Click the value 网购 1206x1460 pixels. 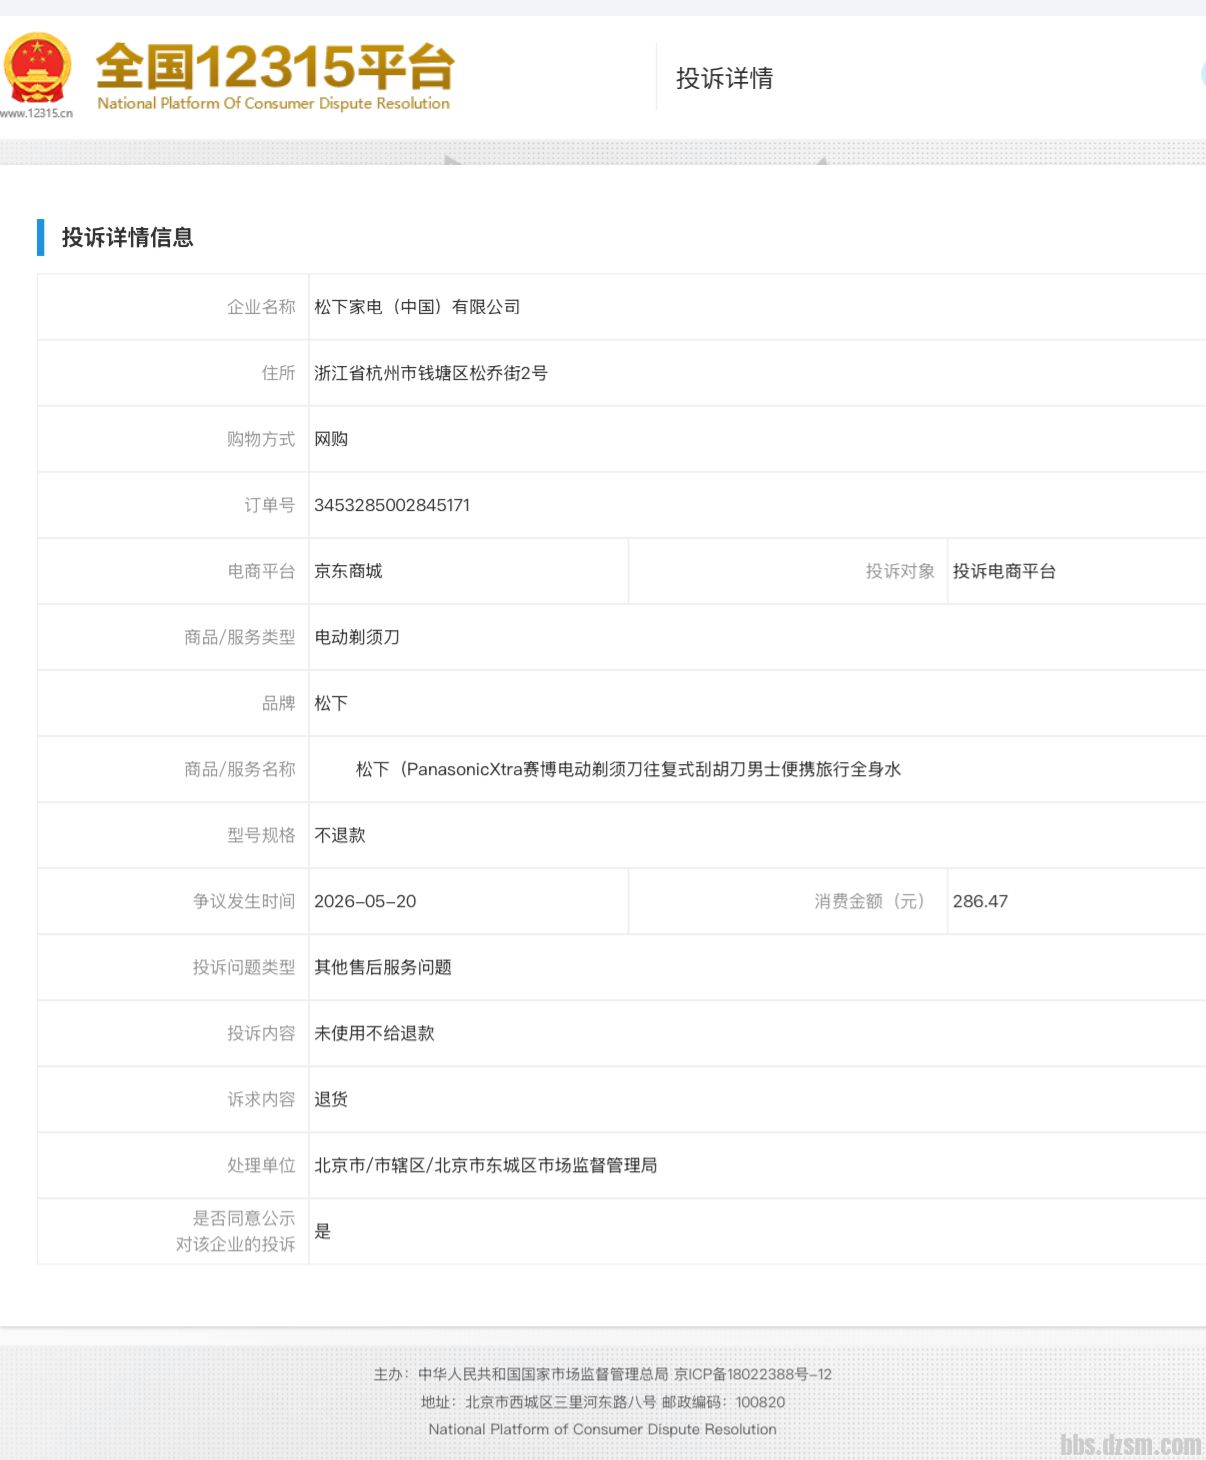[331, 439]
